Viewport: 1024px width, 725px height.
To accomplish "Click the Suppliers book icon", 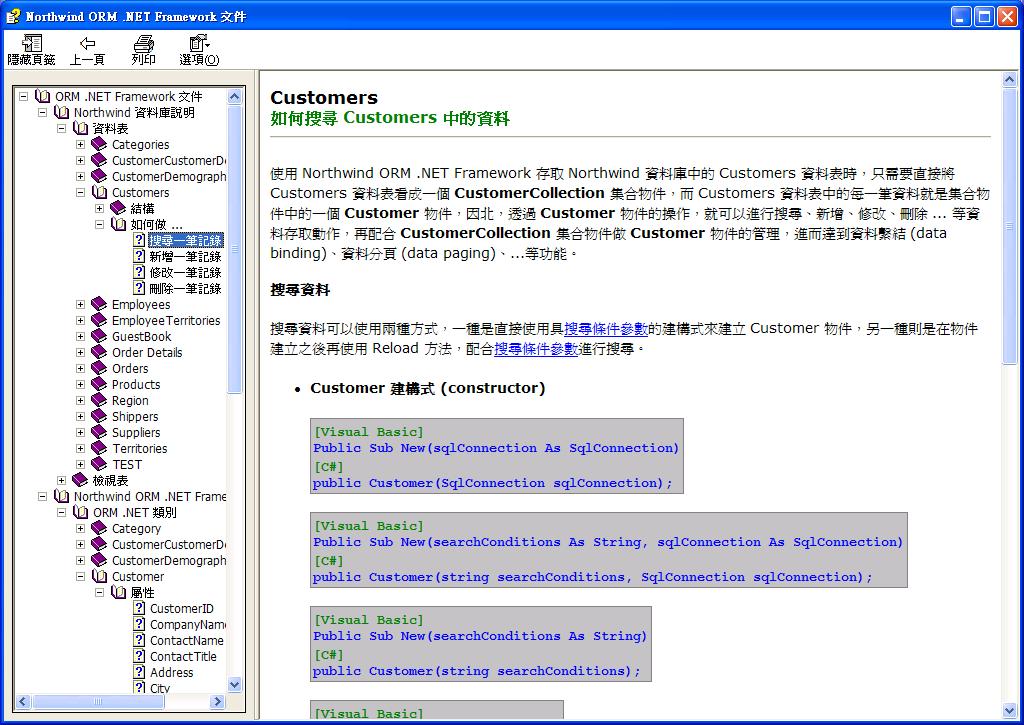I will click(99, 432).
